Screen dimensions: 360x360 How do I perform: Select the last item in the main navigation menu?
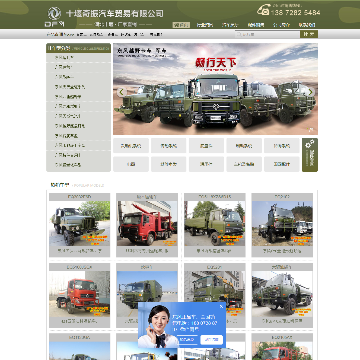(307, 25)
